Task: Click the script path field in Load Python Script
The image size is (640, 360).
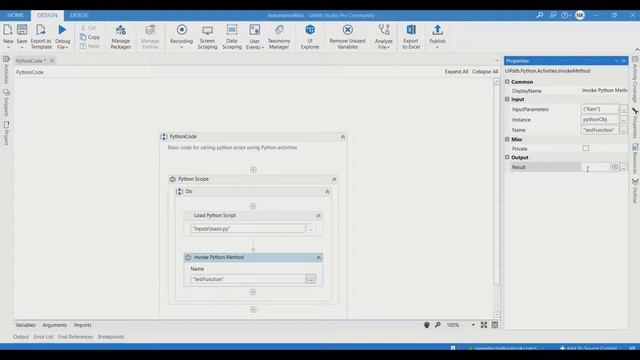Action: [248, 229]
